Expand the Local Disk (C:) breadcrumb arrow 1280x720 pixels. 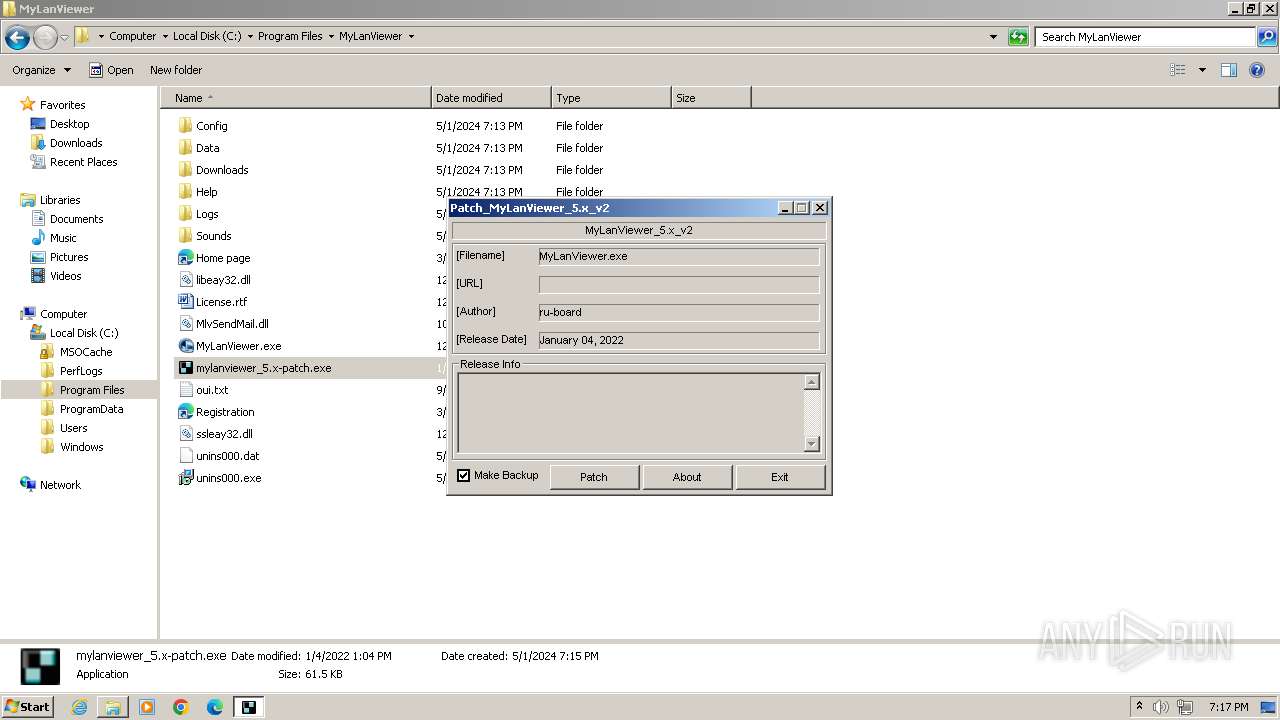tap(250, 37)
